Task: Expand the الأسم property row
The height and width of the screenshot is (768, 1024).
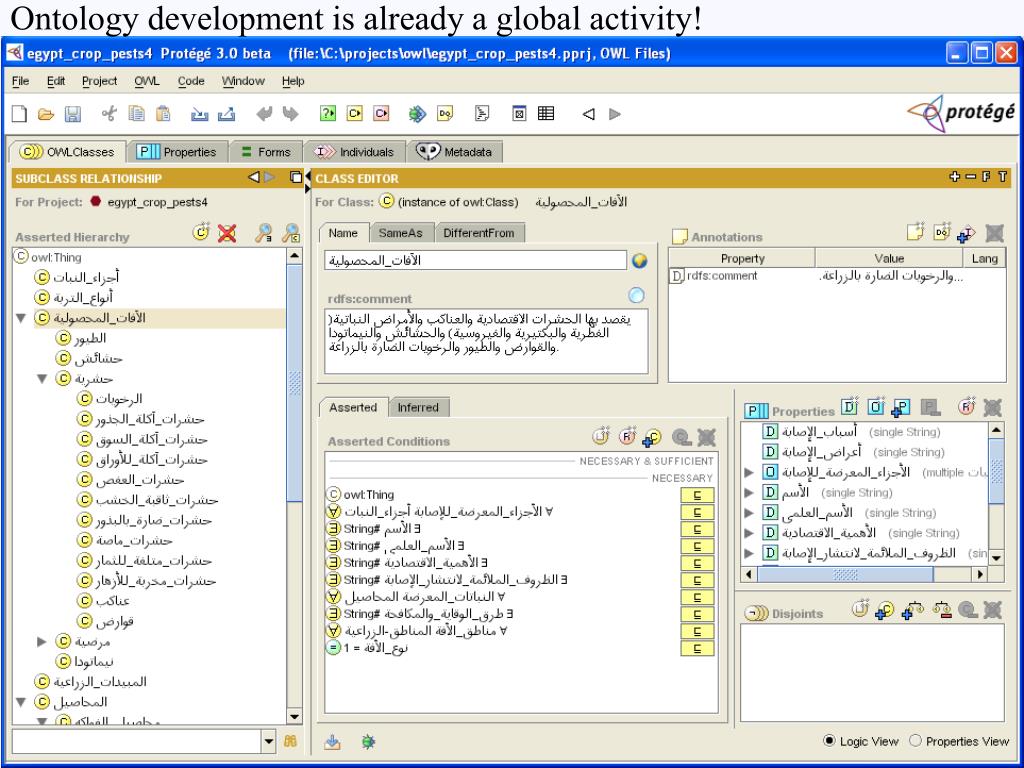Action: [749, 492]
